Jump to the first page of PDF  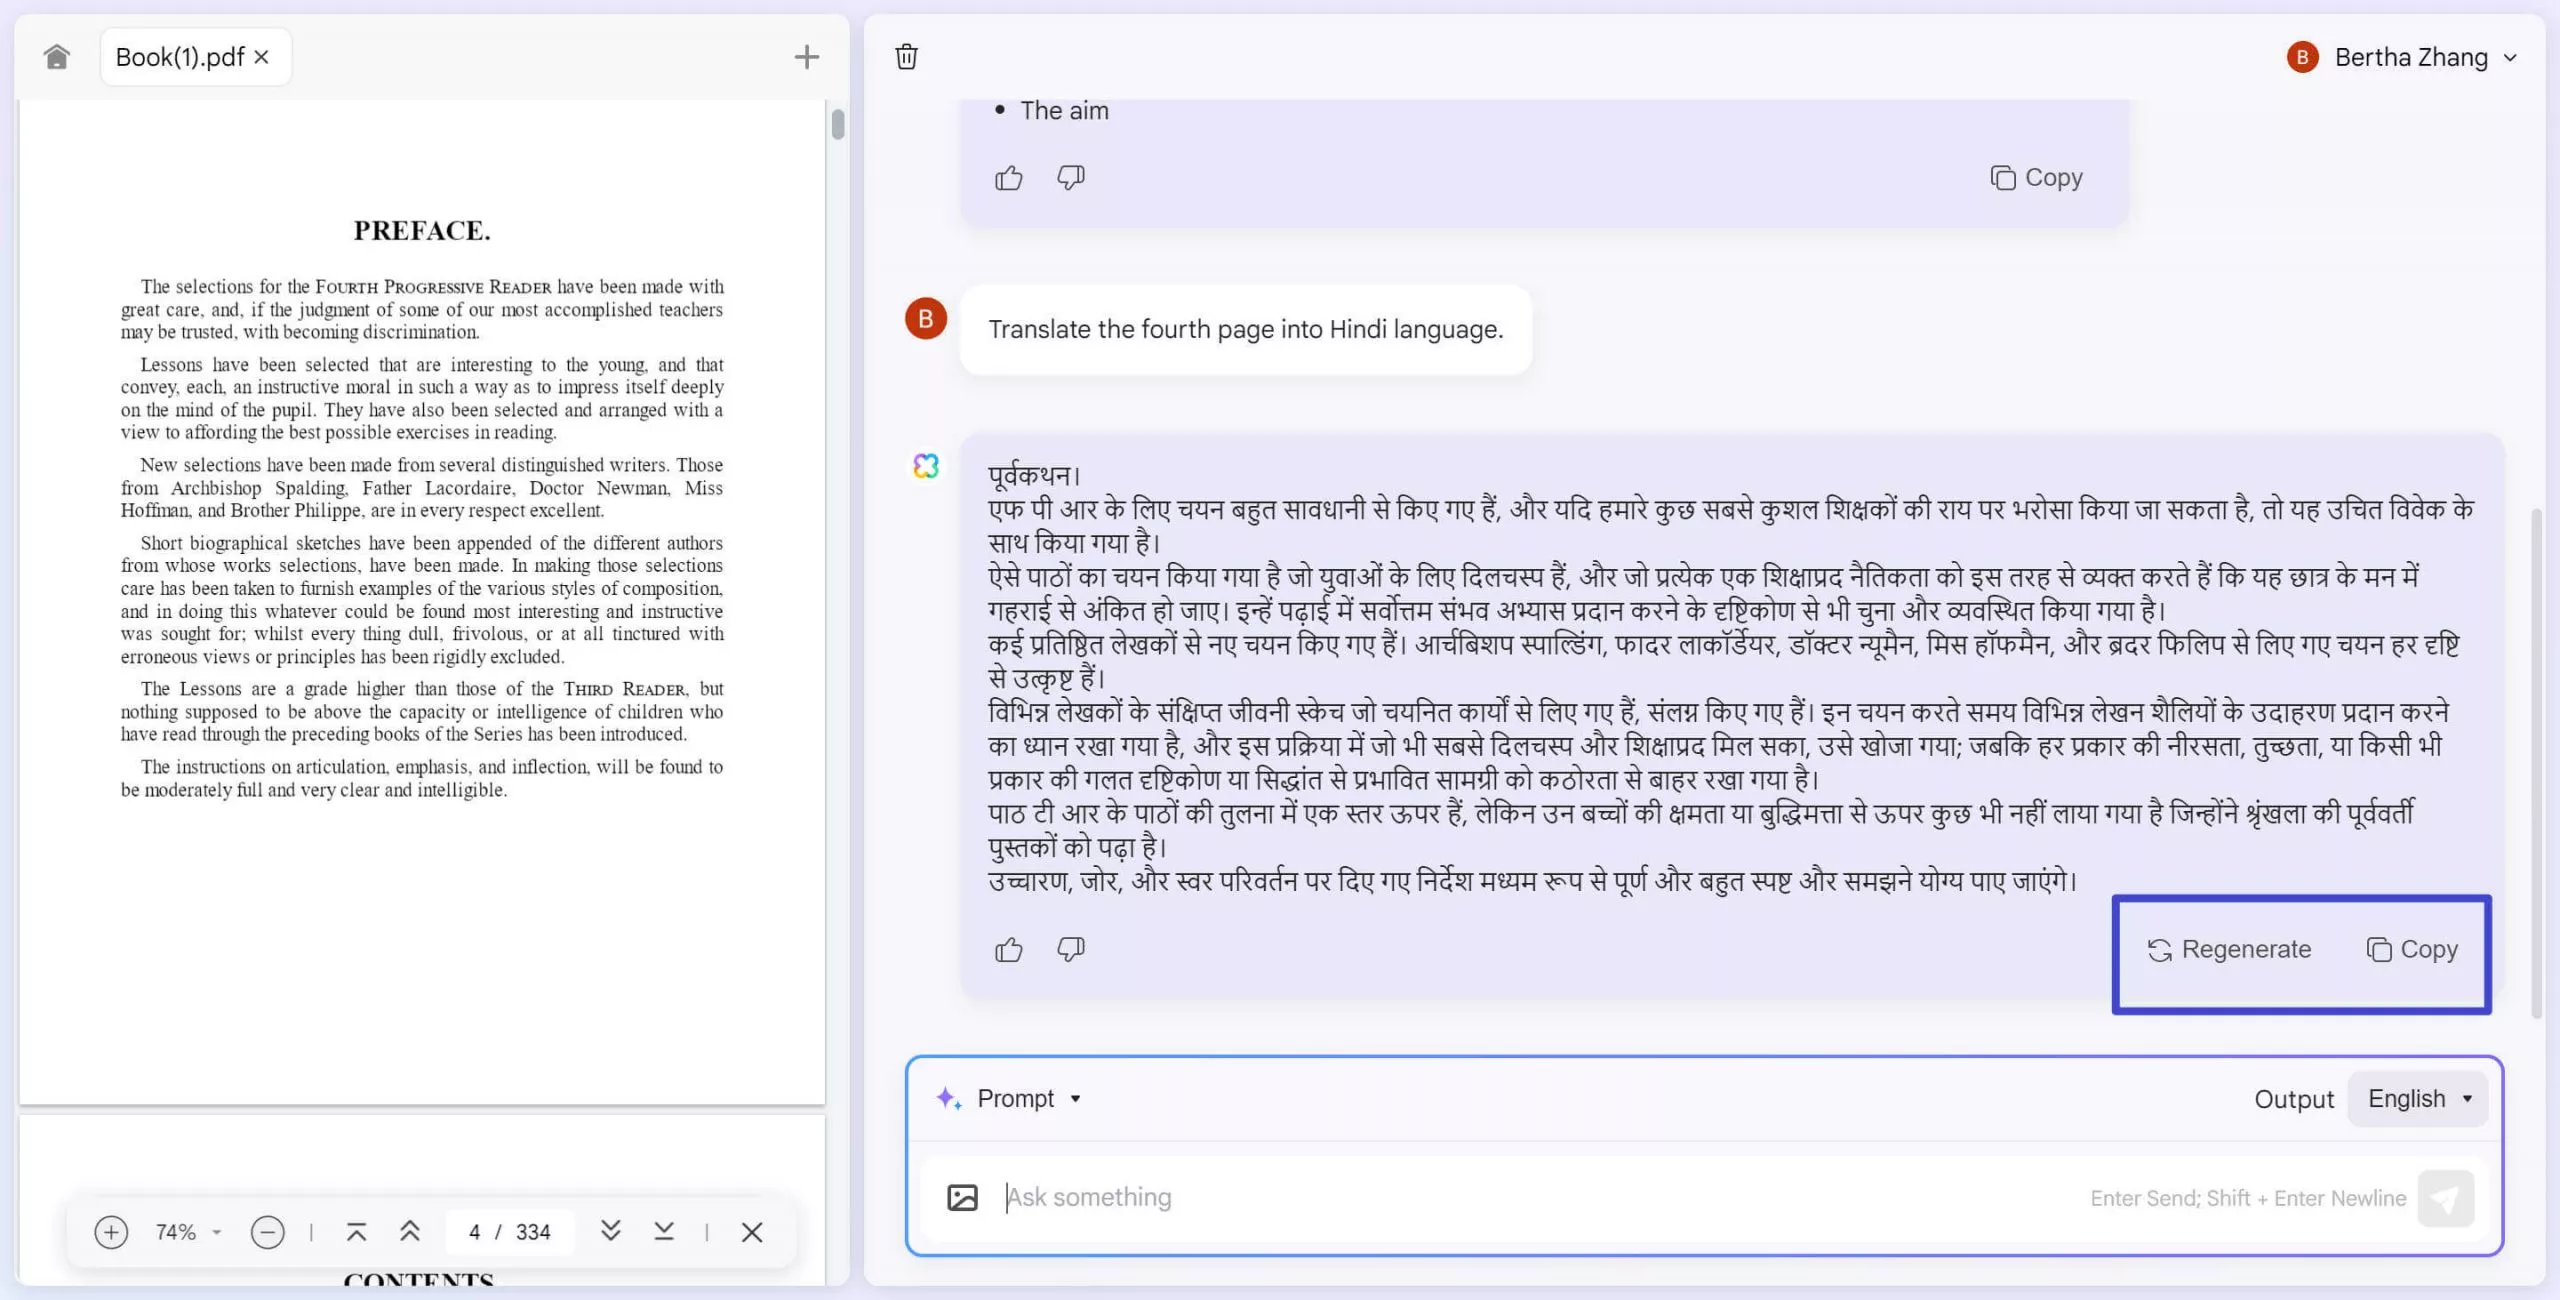coord(356,1232)
